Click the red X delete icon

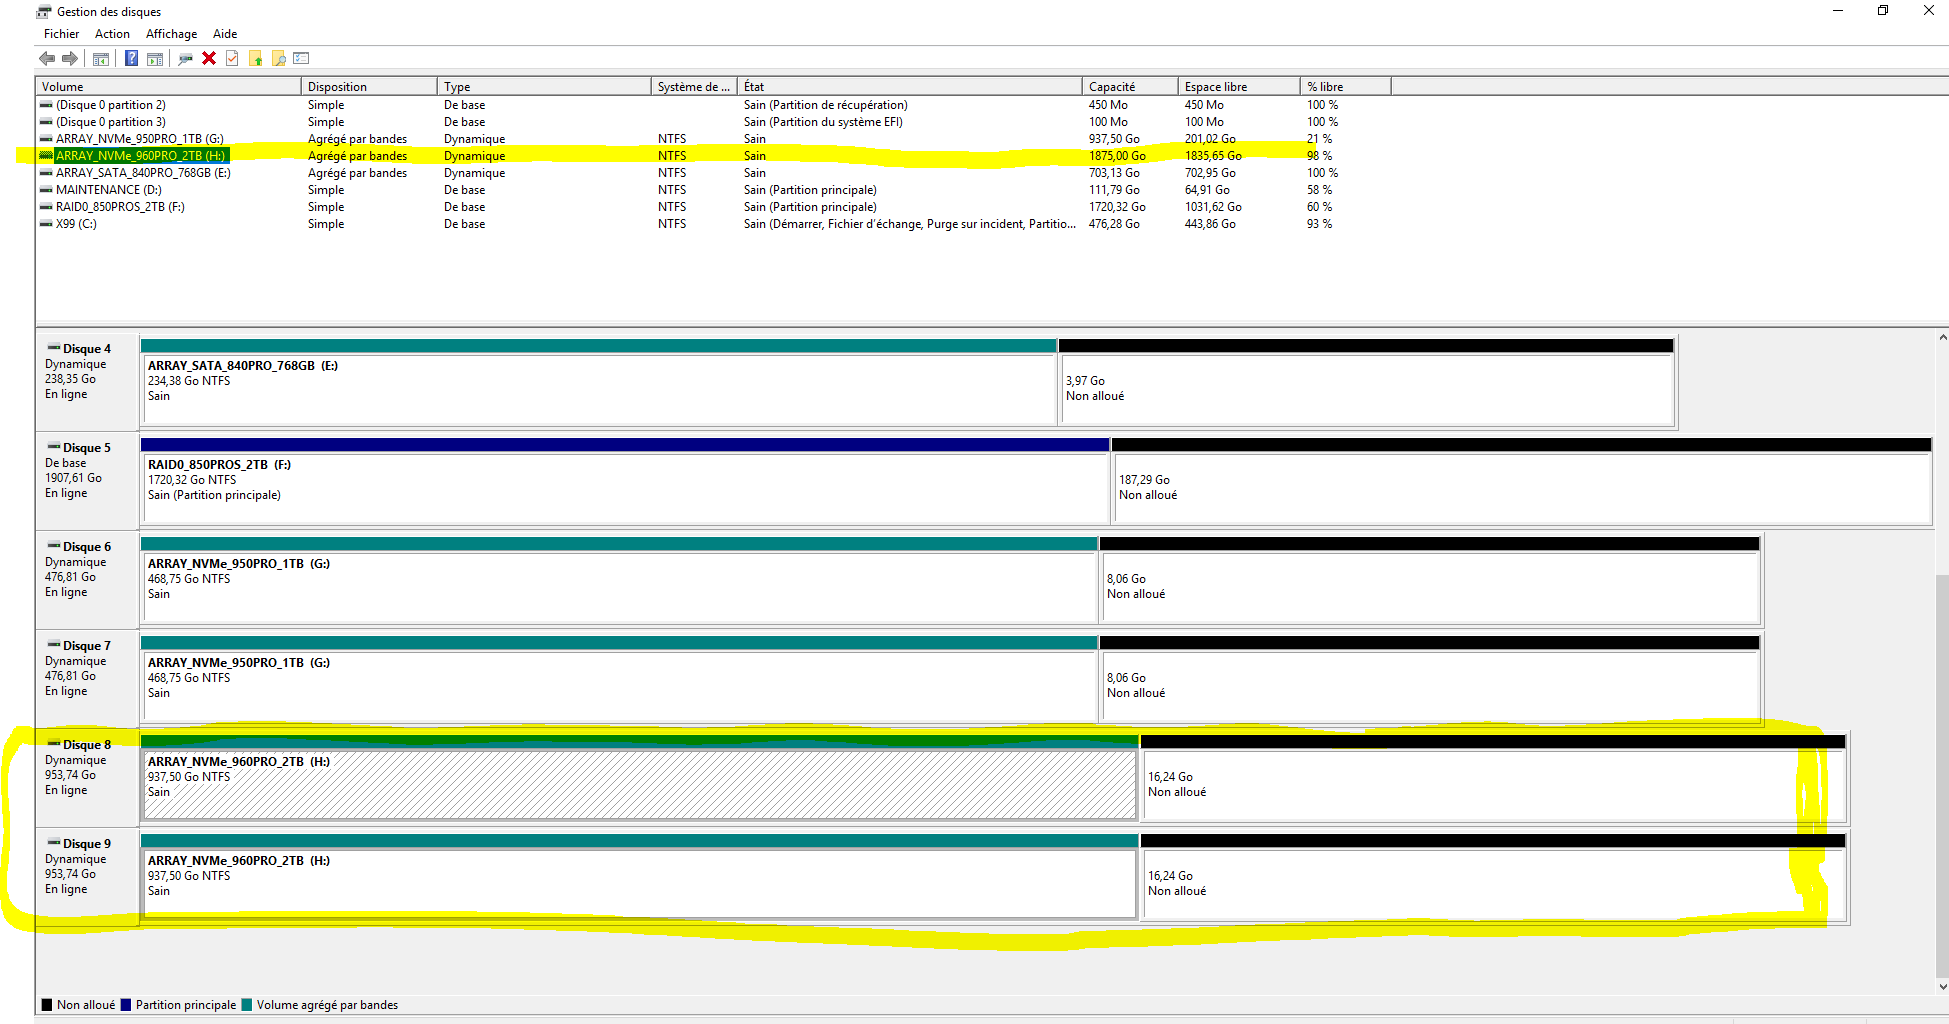pyautogui.click(x=209, y=59)
